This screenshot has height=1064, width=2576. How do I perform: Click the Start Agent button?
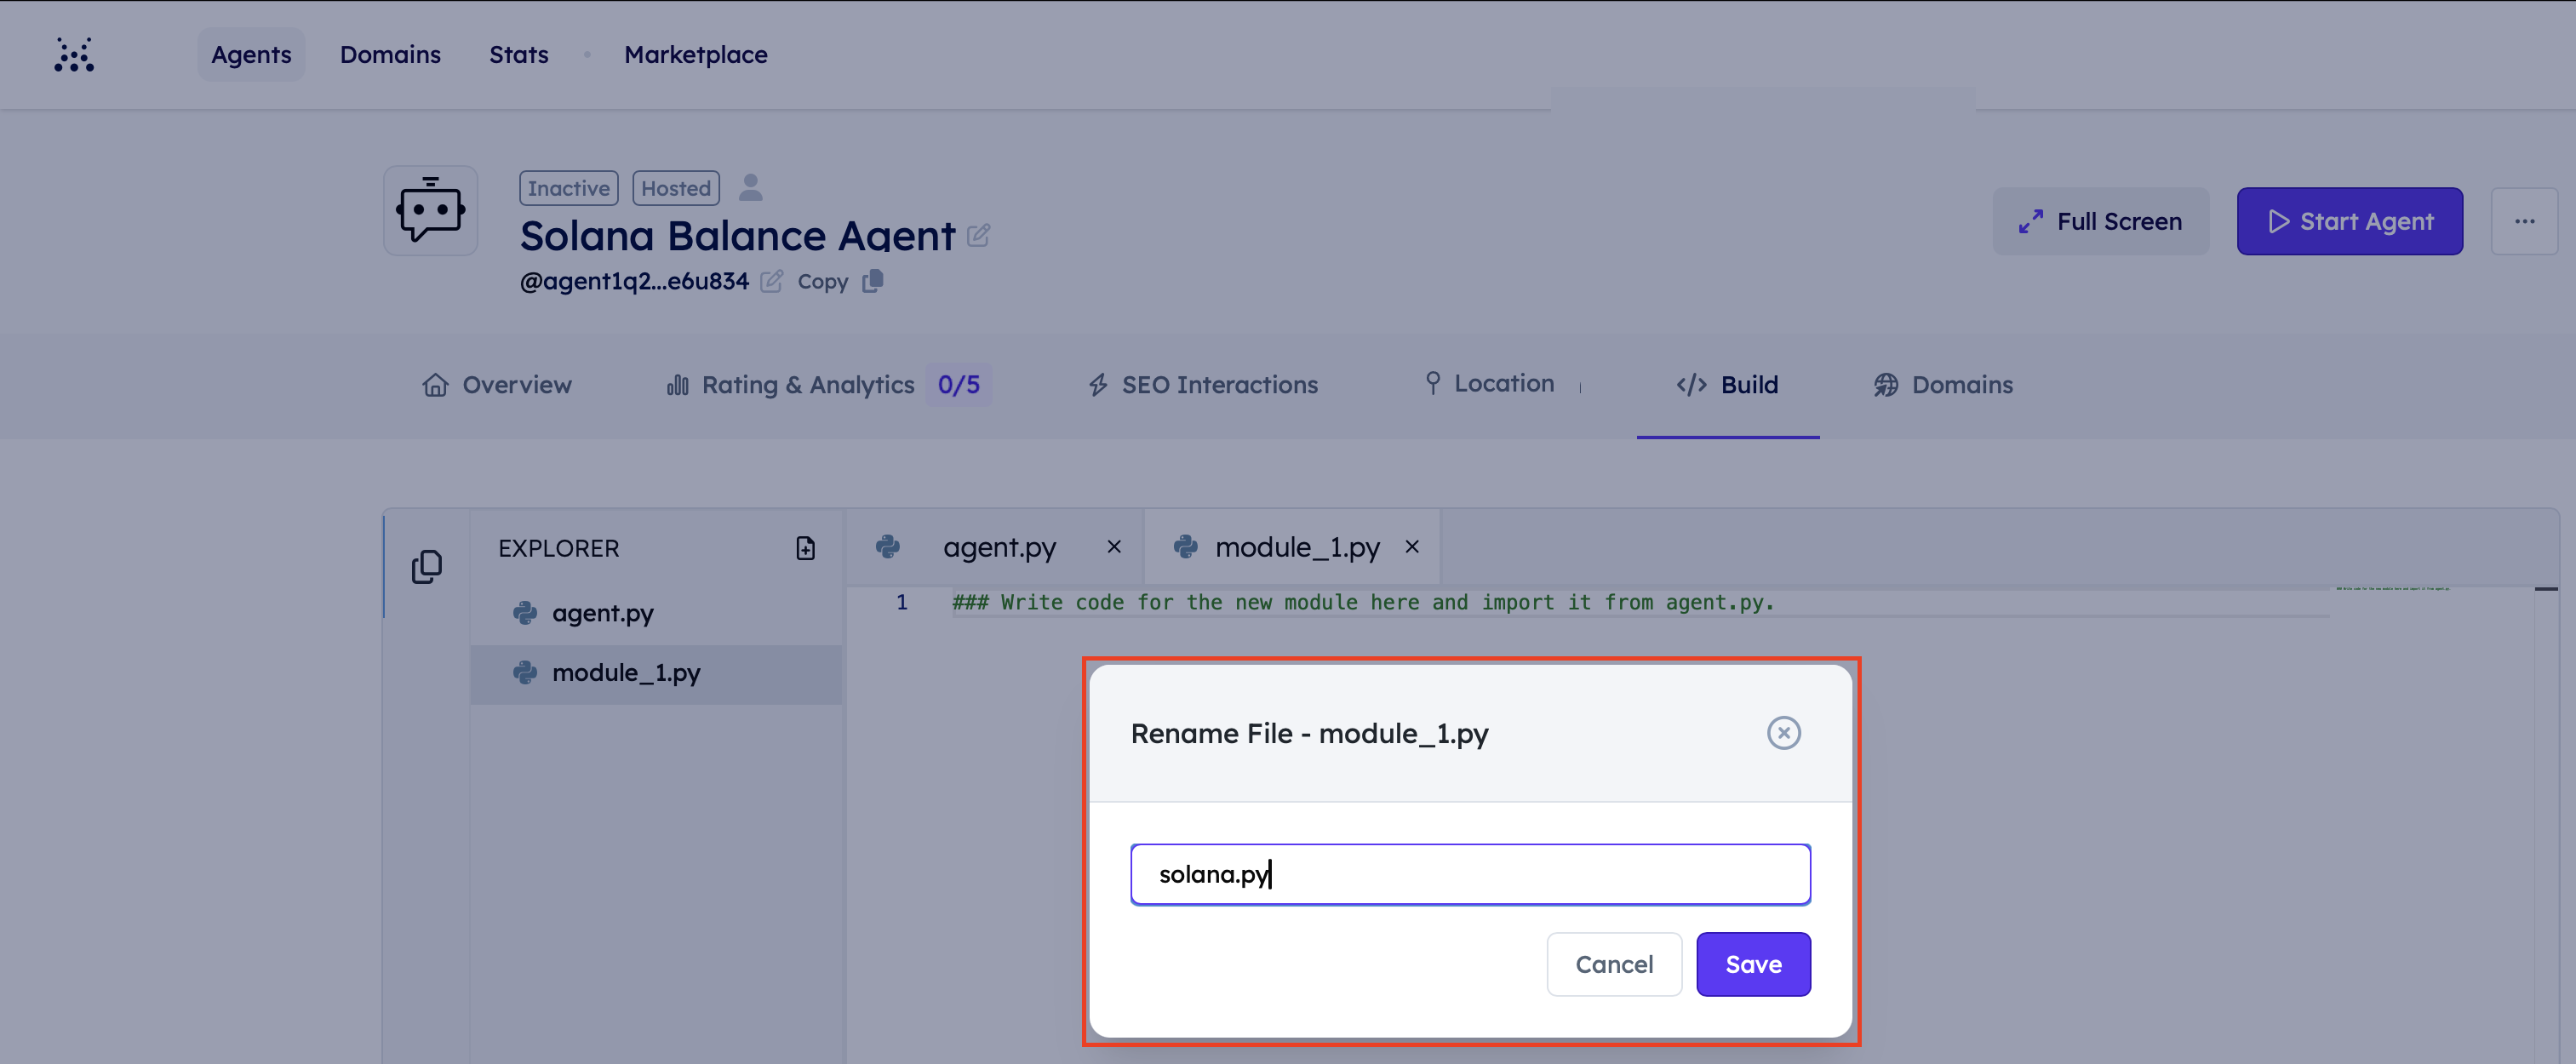2349,221
